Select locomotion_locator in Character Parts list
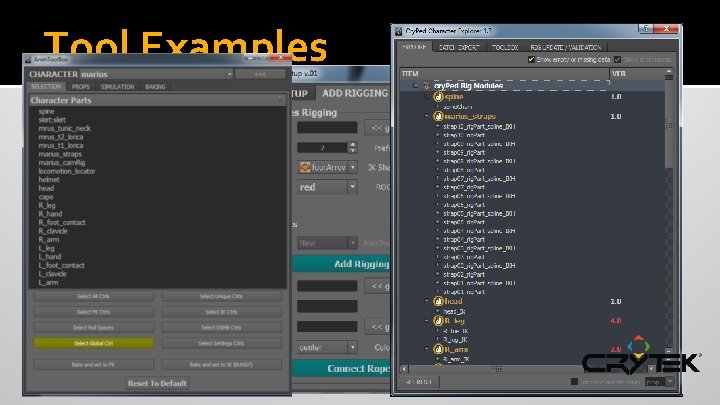This screenshot has height=405, width=720. coord(67,171)
